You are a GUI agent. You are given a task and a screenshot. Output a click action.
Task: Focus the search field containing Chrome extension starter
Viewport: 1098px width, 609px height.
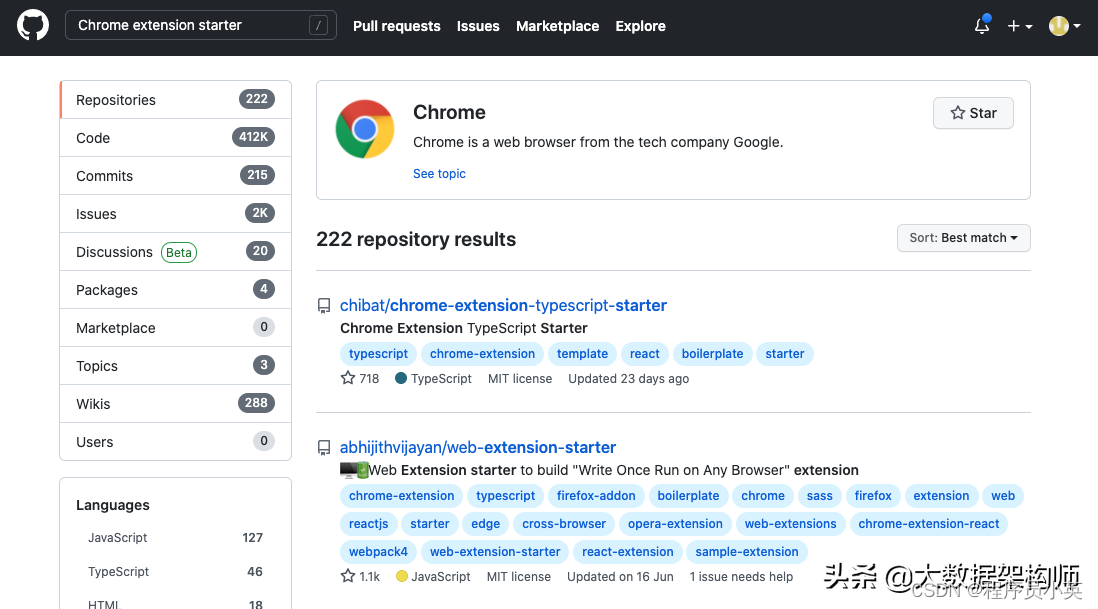click(x=201, y=25)
